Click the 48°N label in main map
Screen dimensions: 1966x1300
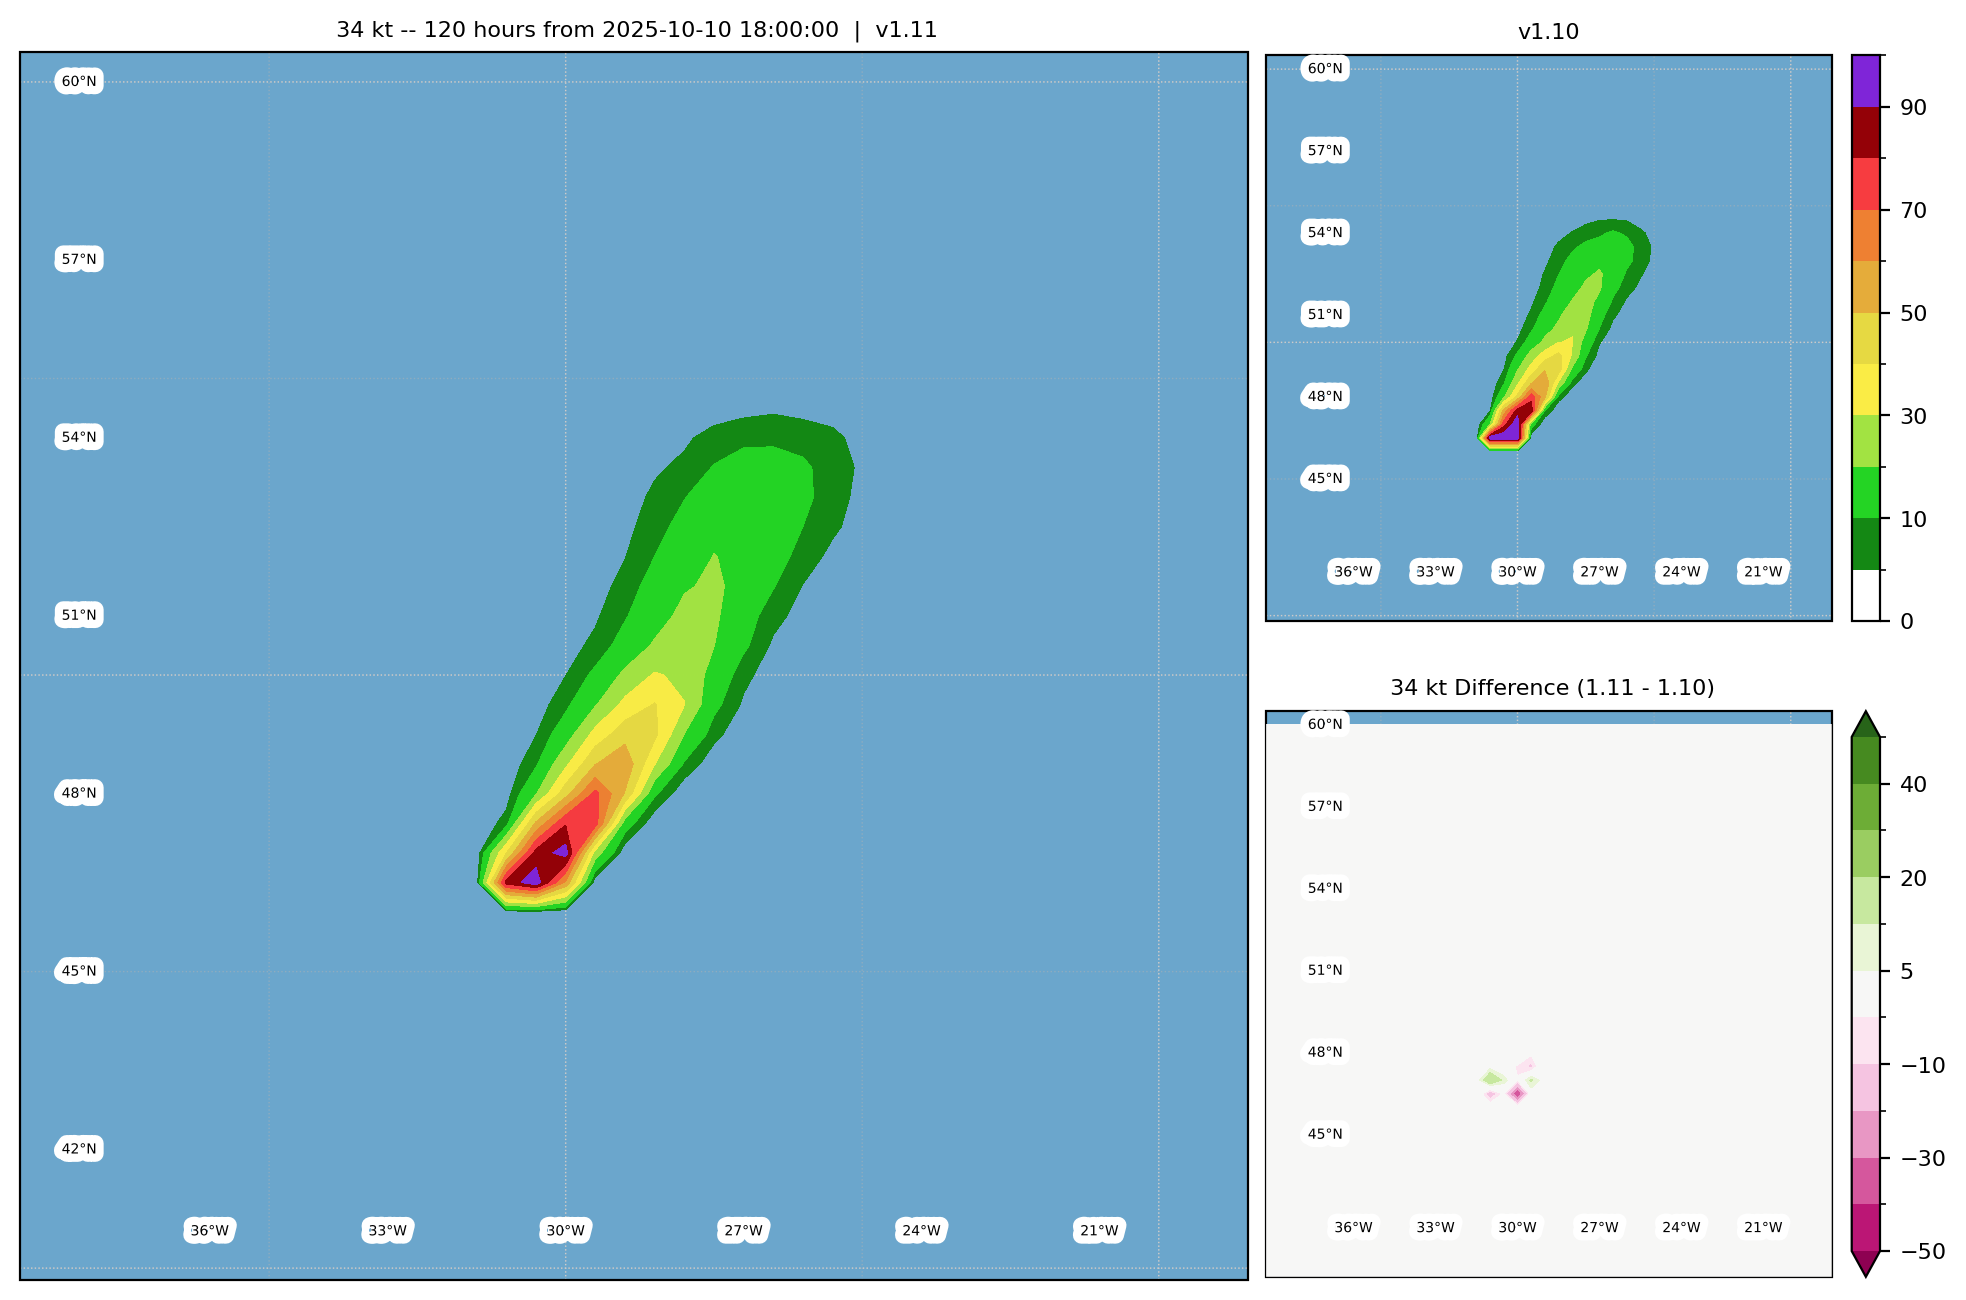tap(79, 794)
